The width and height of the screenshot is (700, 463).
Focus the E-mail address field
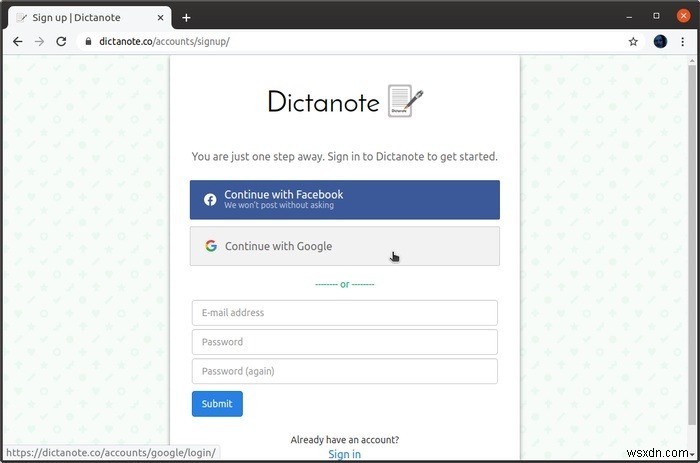345,313
